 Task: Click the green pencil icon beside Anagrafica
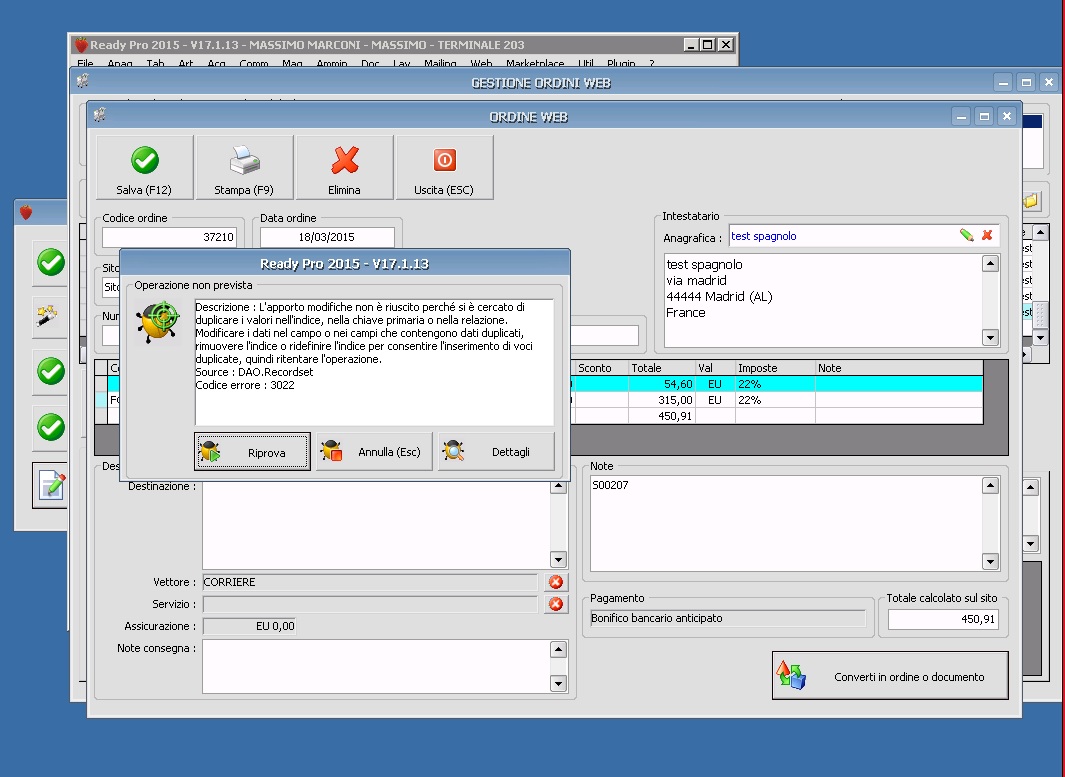click(967, 235)
